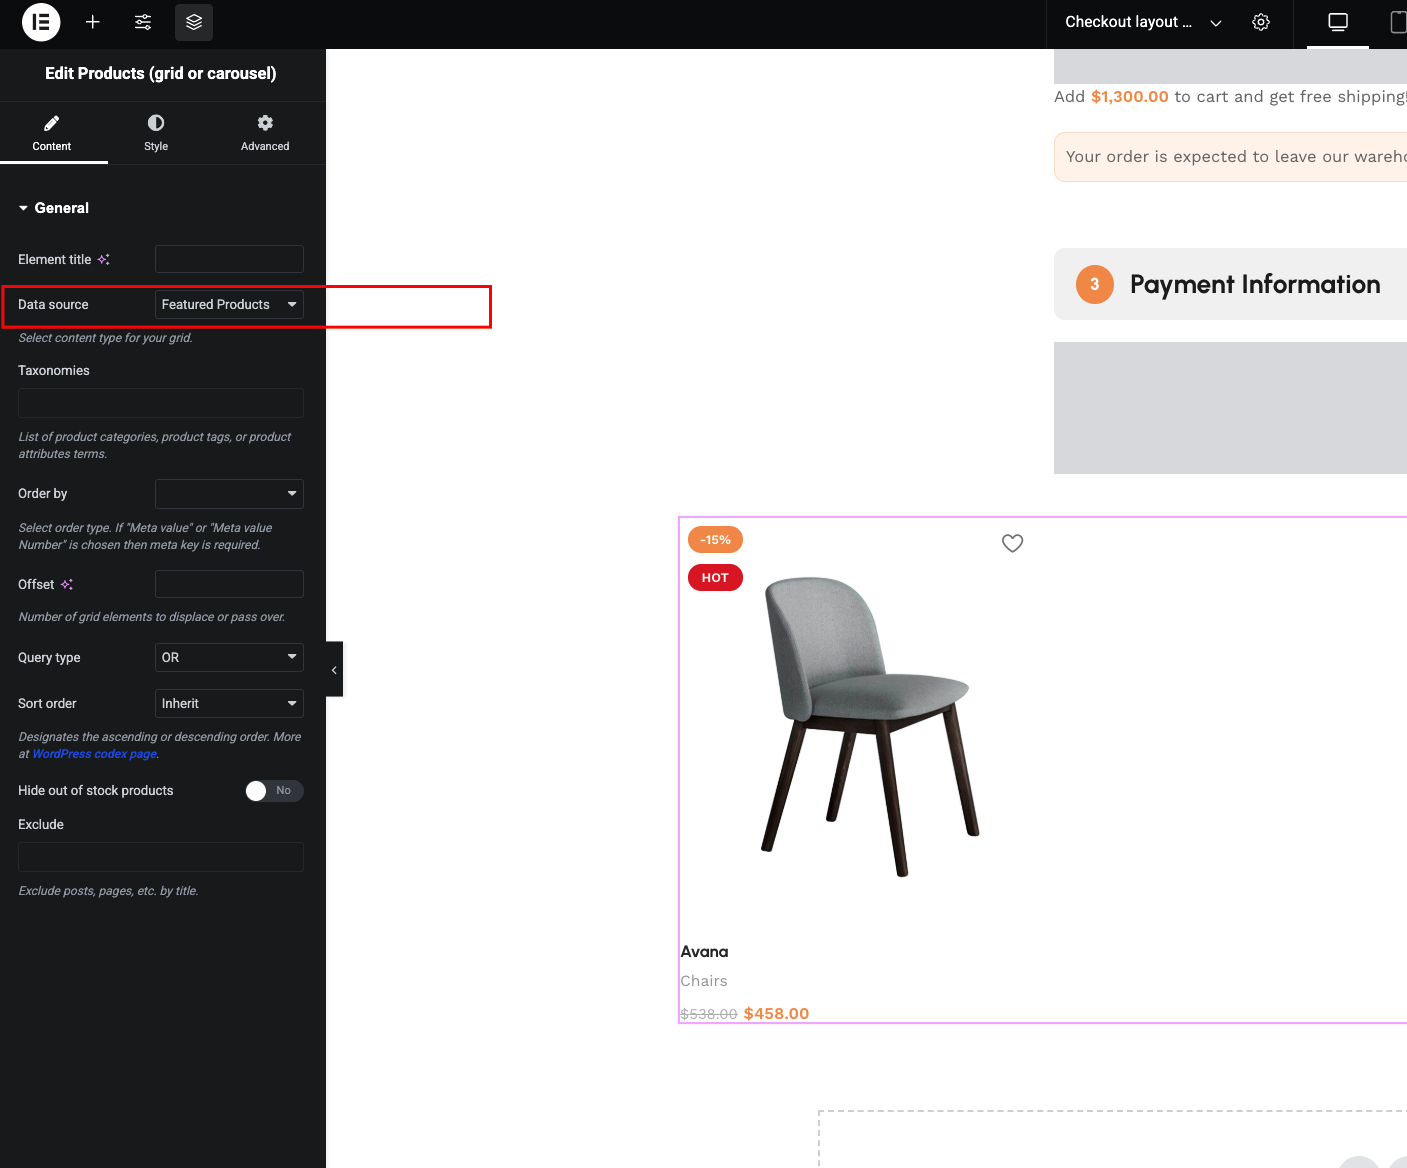The height and width of the screenshot is (1168, 1407).
Task: Open Data source Featured Products dropdown
Action: coord(229,304)
